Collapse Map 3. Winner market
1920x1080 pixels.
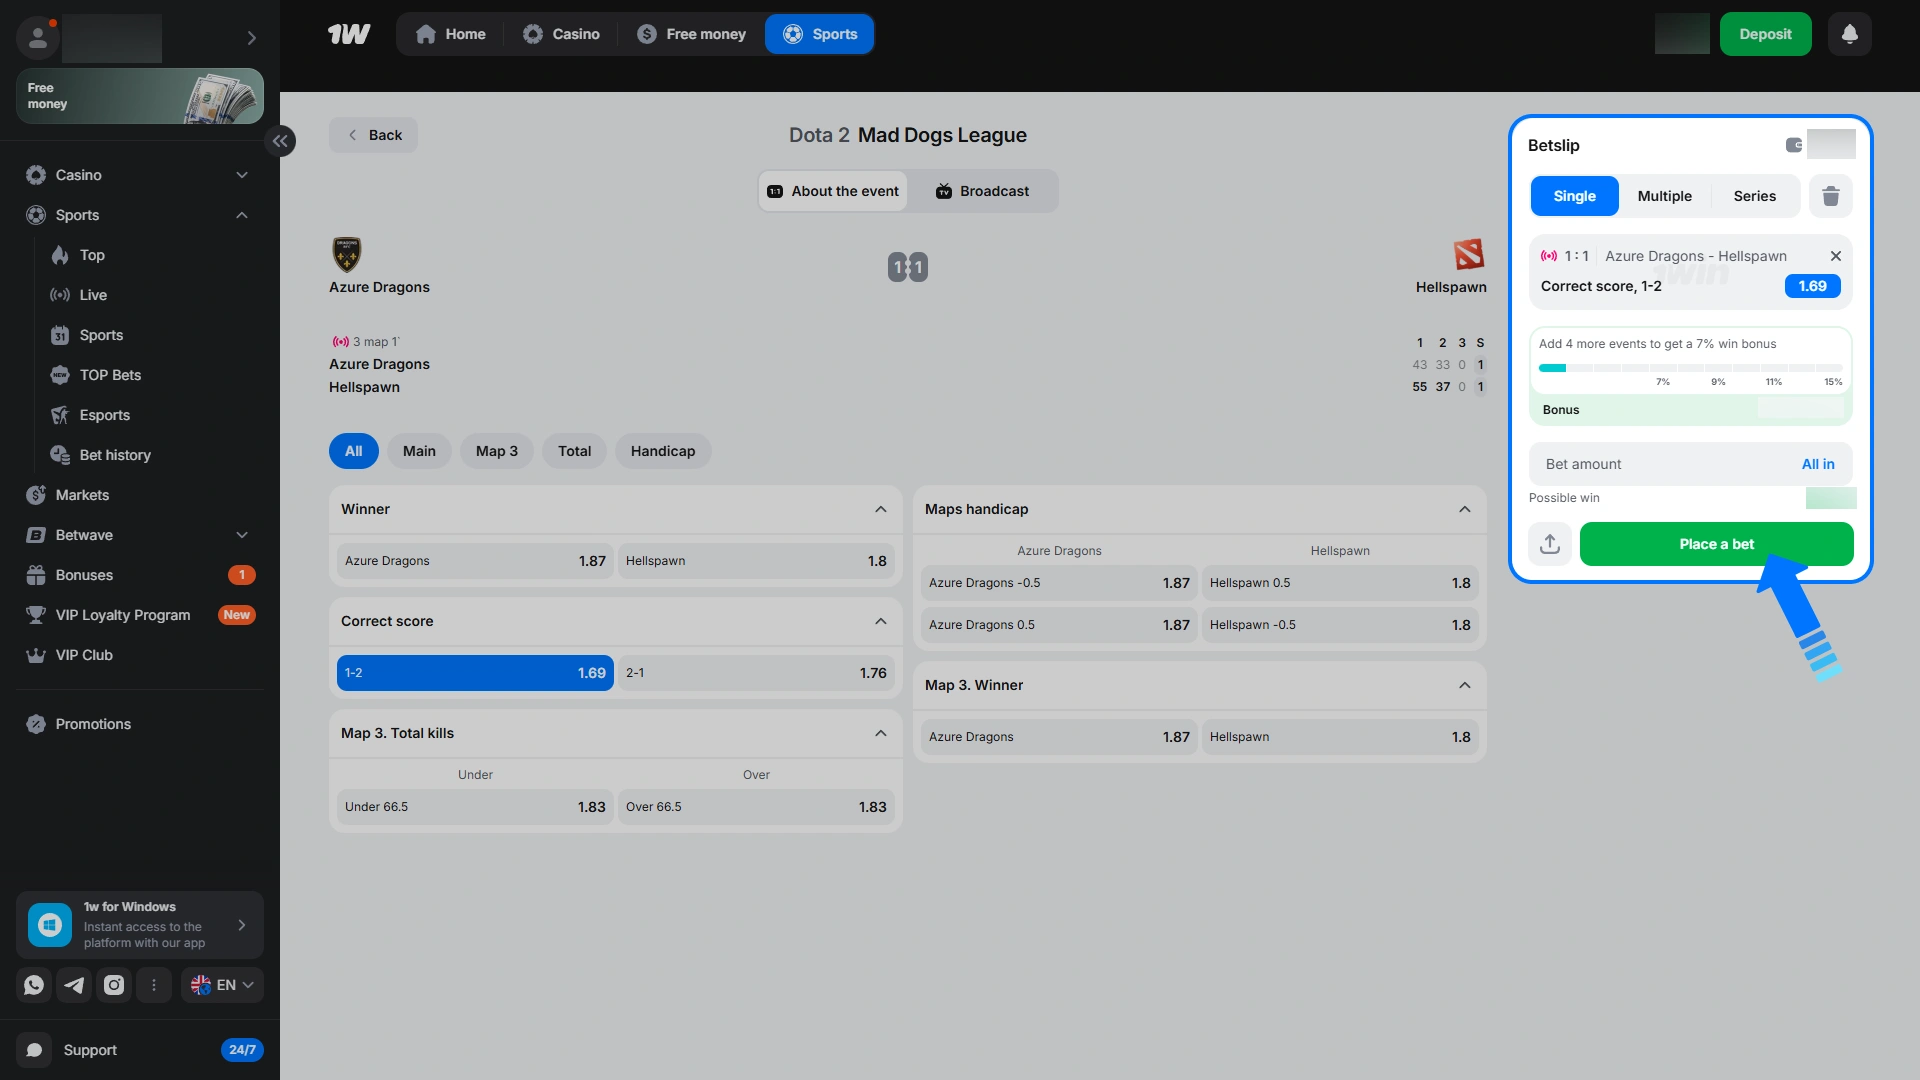(1465, 685)
